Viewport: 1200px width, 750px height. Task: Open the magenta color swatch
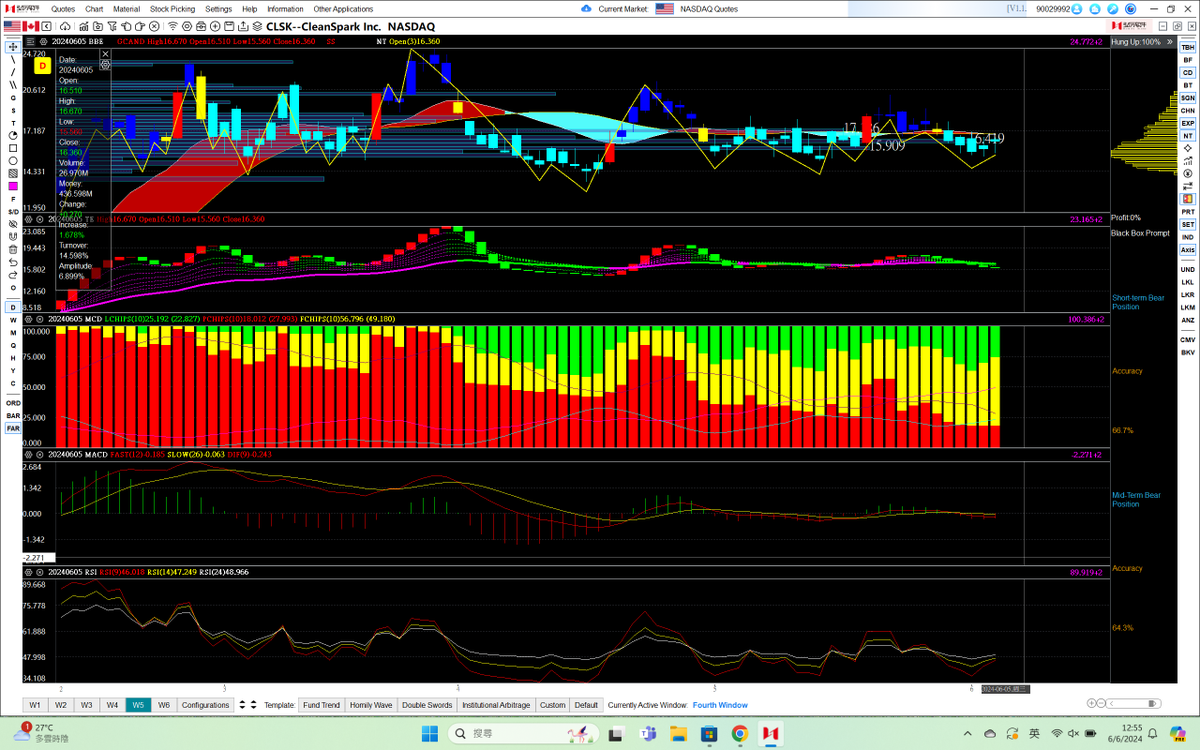pos(13,186)
